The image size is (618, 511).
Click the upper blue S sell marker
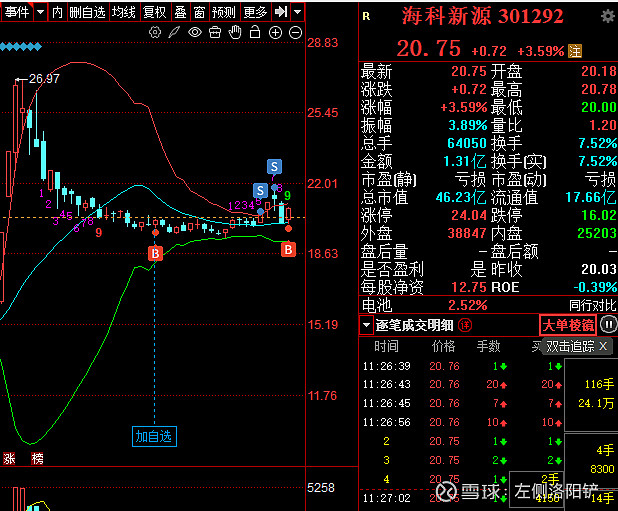coord(274,167)
